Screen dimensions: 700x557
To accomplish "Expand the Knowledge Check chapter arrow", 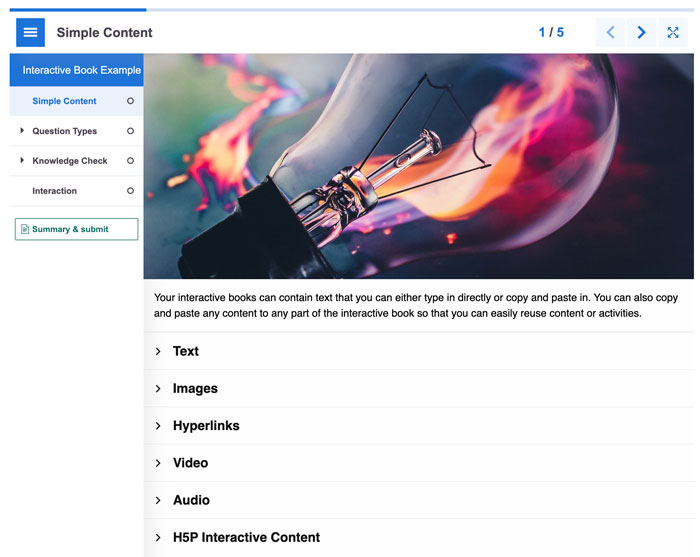I will [x=22, y=161].
